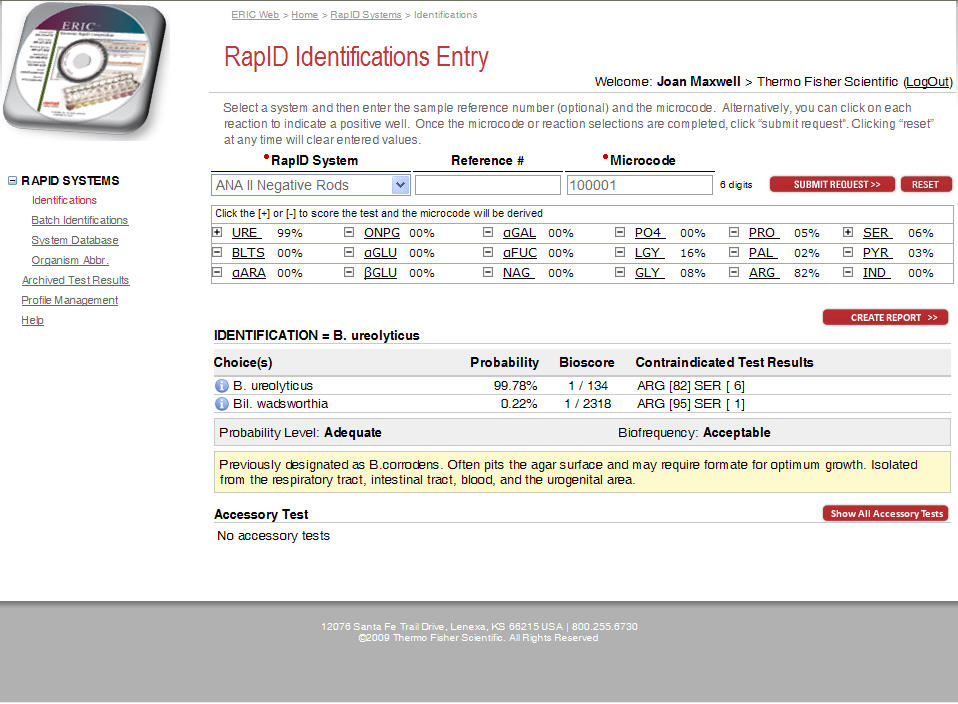The width and height of the screenshot is (958, 704).
Task: Open Identifications in the sidebar
Action: click(x=64, y=200)
